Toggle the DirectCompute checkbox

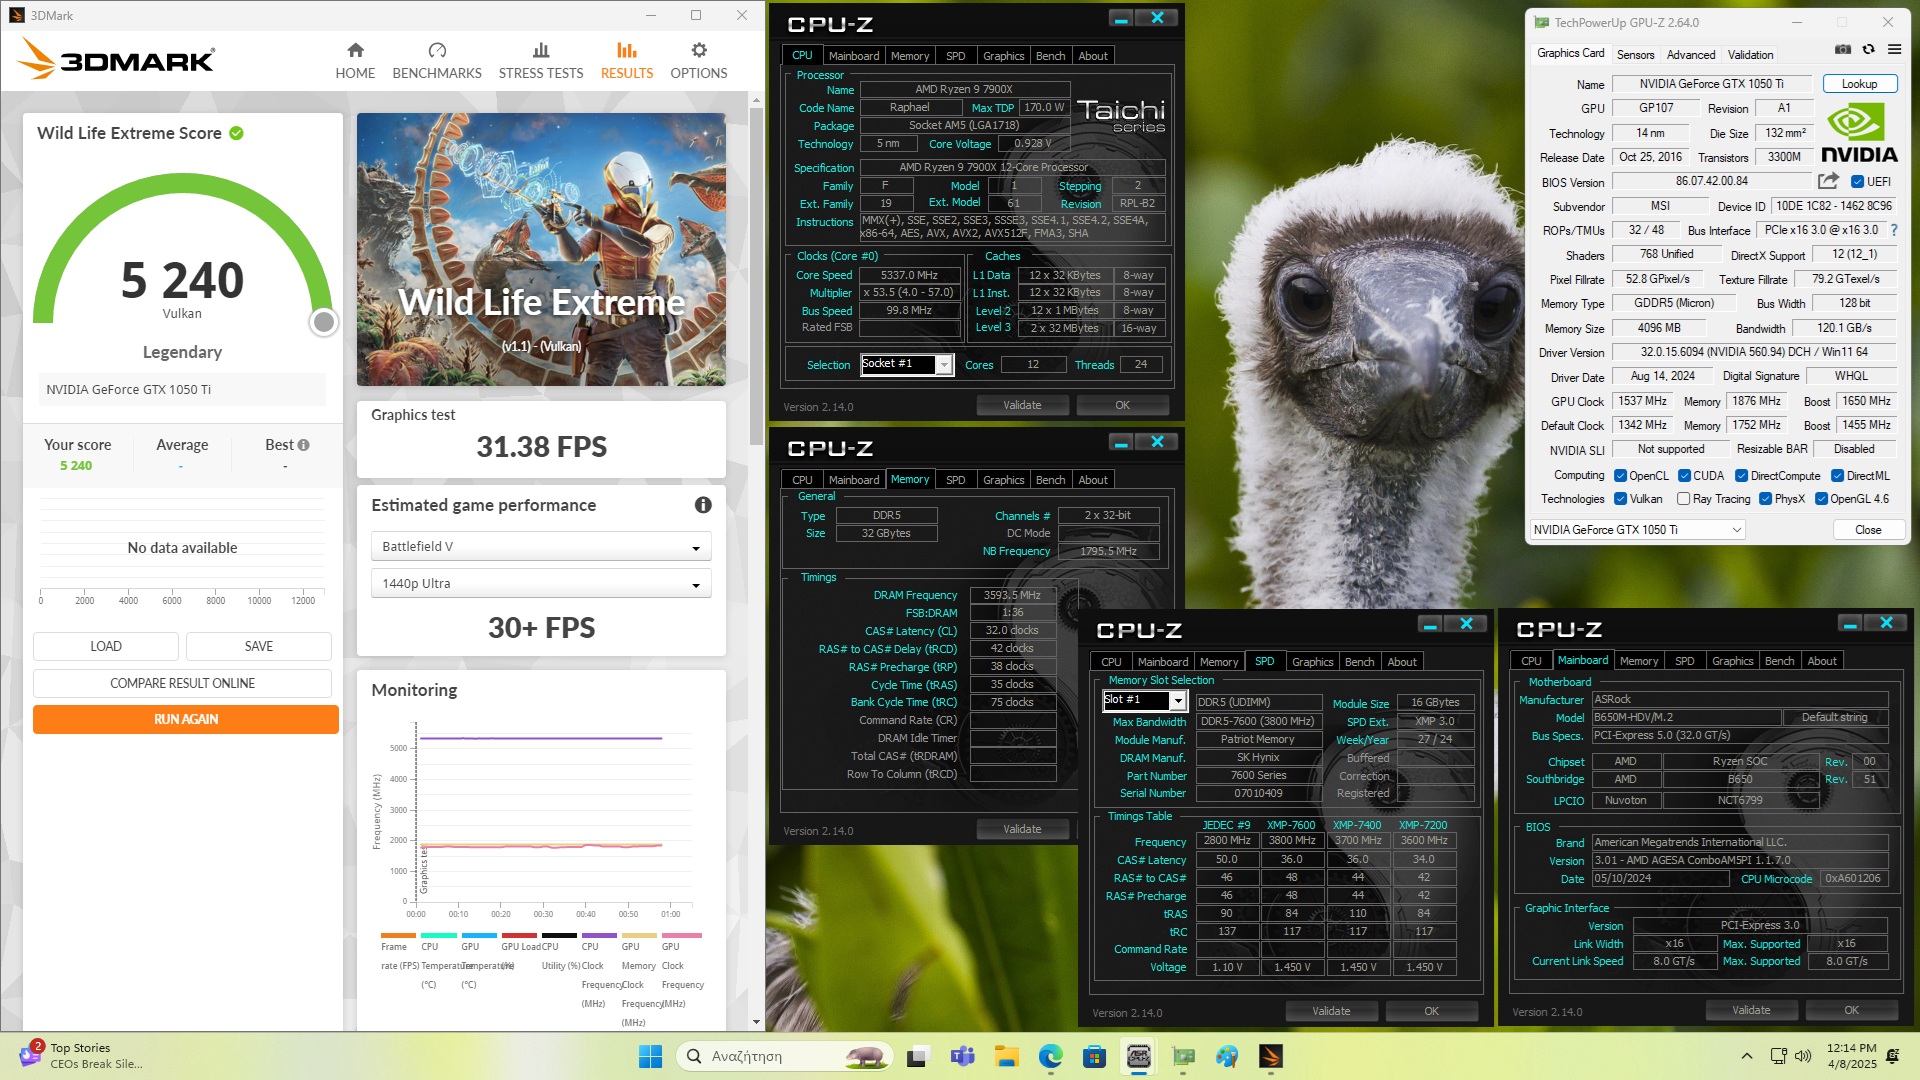[1741, 476]
